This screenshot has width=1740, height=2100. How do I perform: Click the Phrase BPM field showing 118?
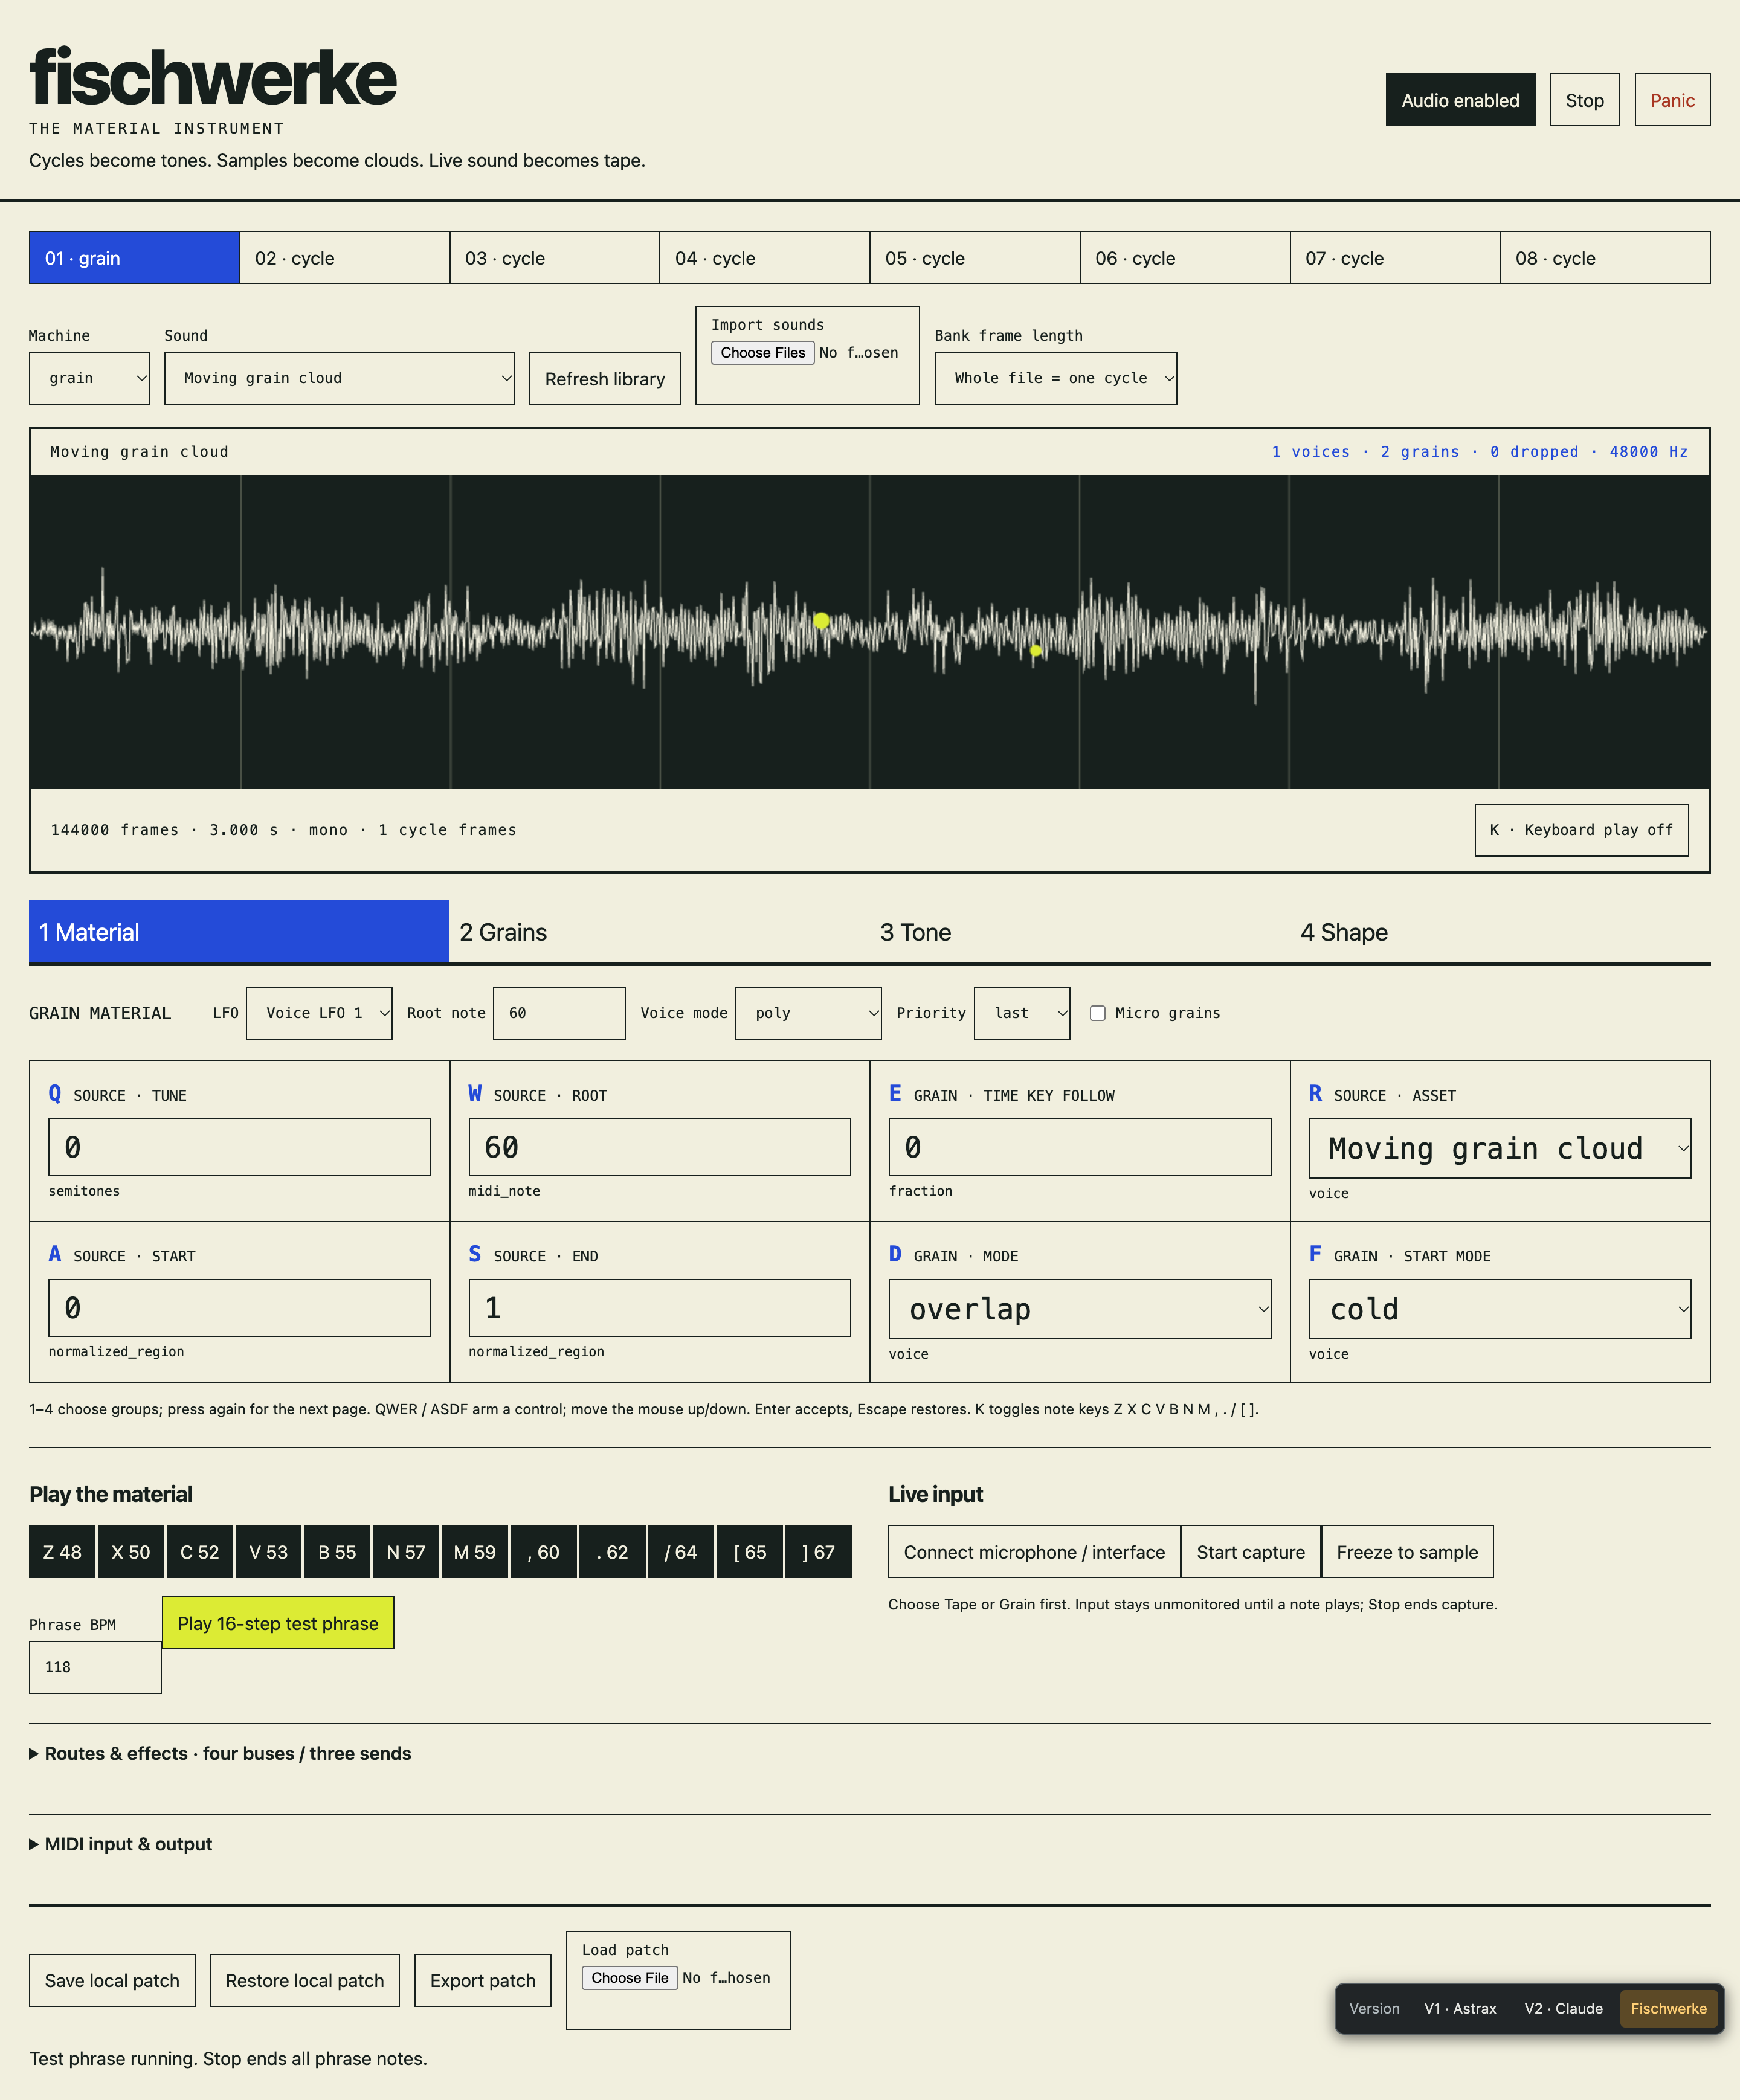(95, 1667)
